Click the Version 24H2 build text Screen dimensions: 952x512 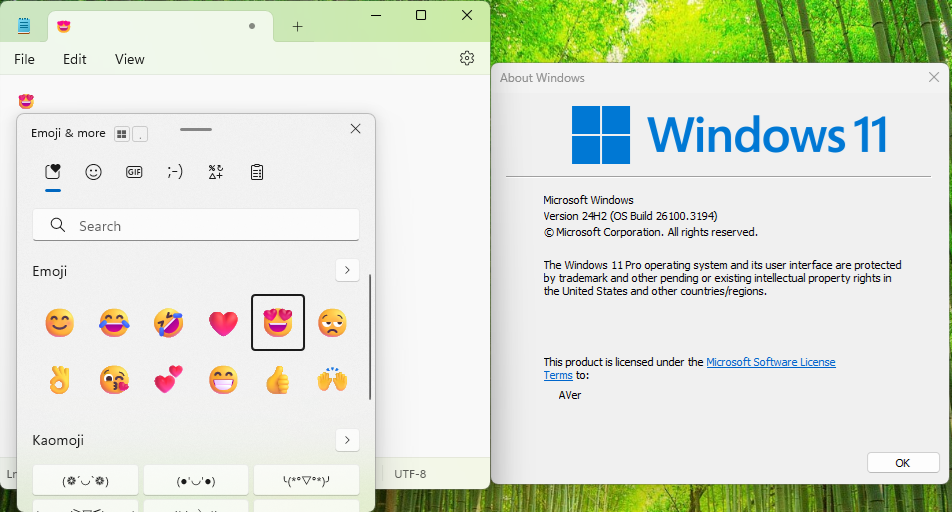pos(630,216)
